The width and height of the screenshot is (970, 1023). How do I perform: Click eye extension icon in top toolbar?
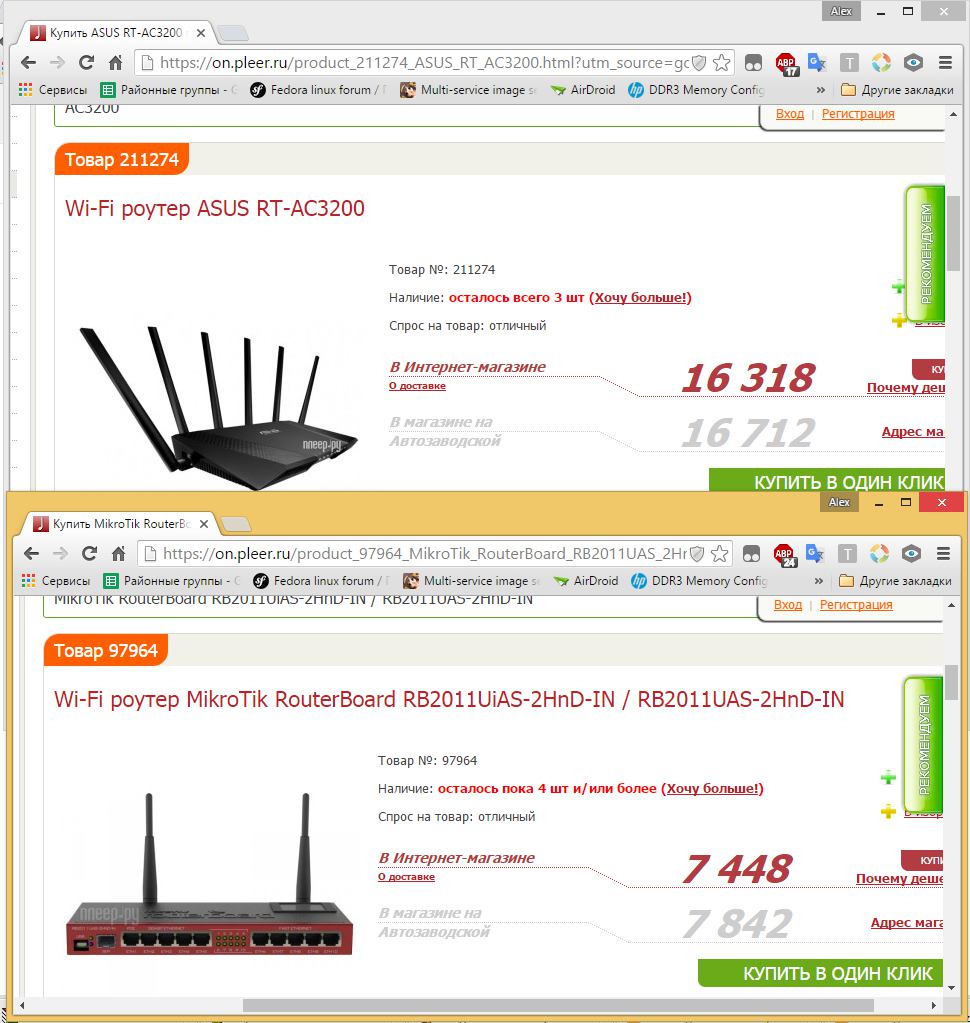(x=913, y=63)
